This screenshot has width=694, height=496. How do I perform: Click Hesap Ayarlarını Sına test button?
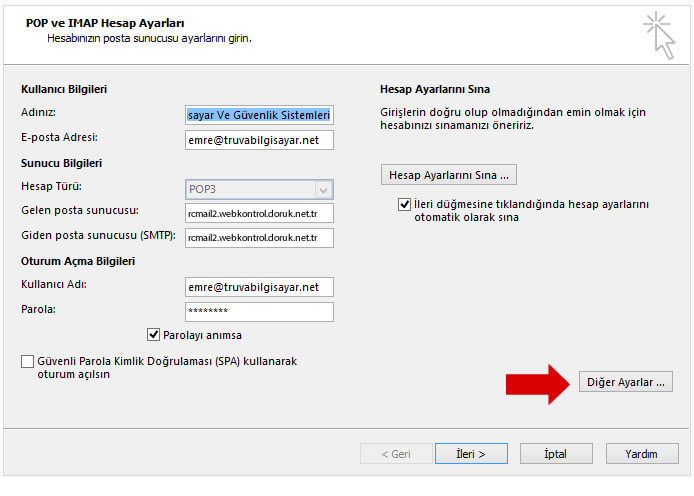pyautogui.click(x=449, y=175)
